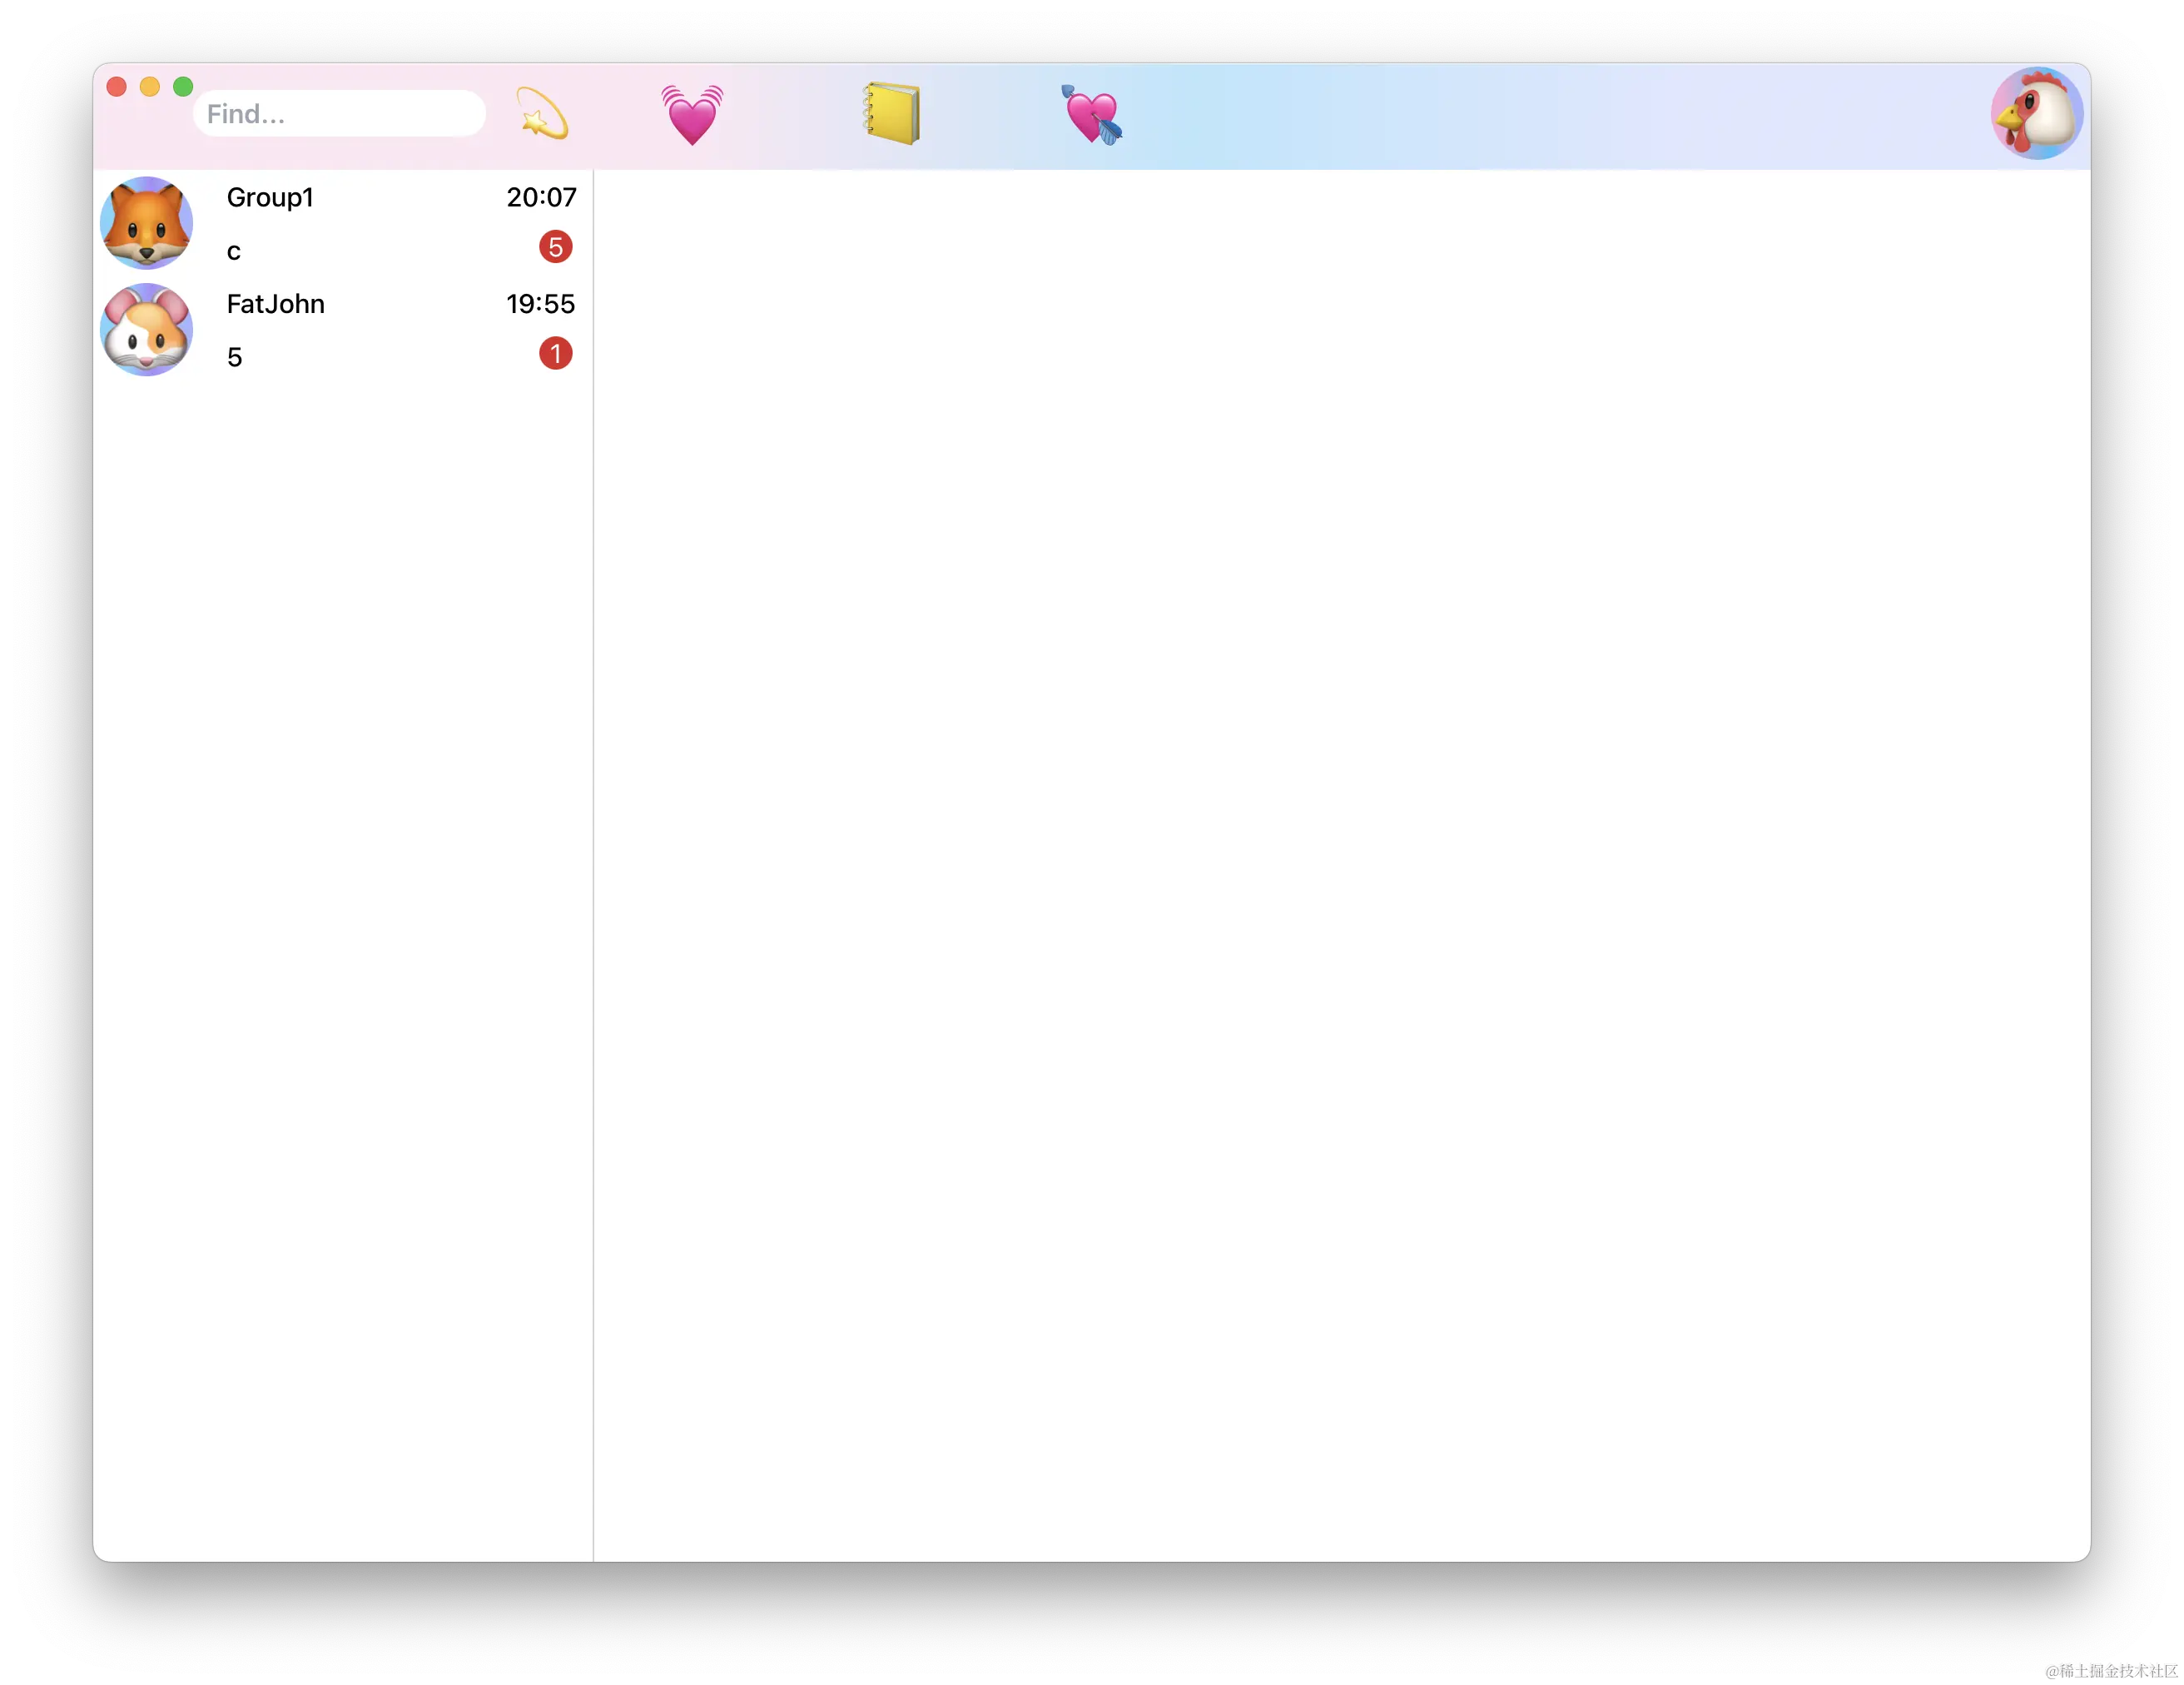This screenshot has height=1685, width=2184.
Task: Maximize the window with green button
Action: 183,87
